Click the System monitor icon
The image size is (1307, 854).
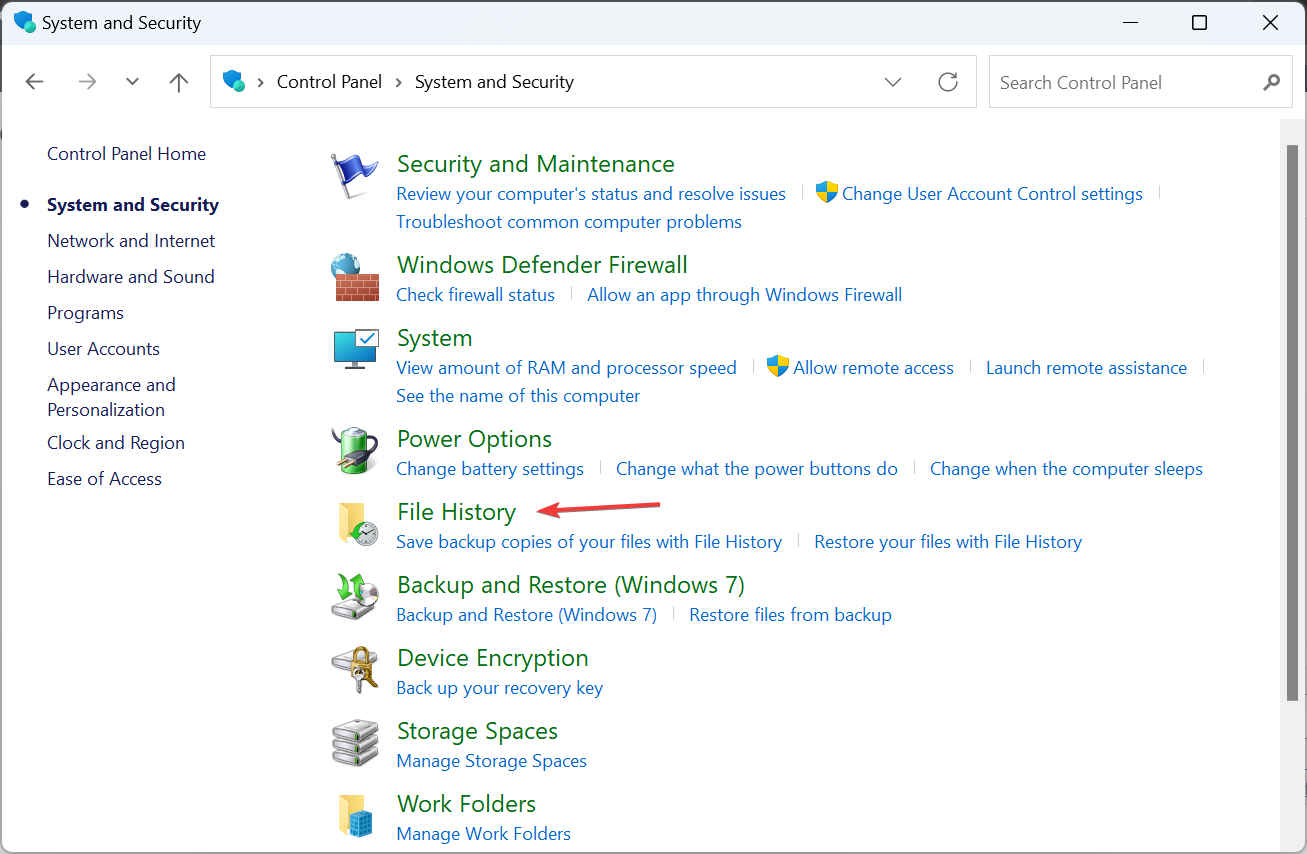[x=356, y=349]
